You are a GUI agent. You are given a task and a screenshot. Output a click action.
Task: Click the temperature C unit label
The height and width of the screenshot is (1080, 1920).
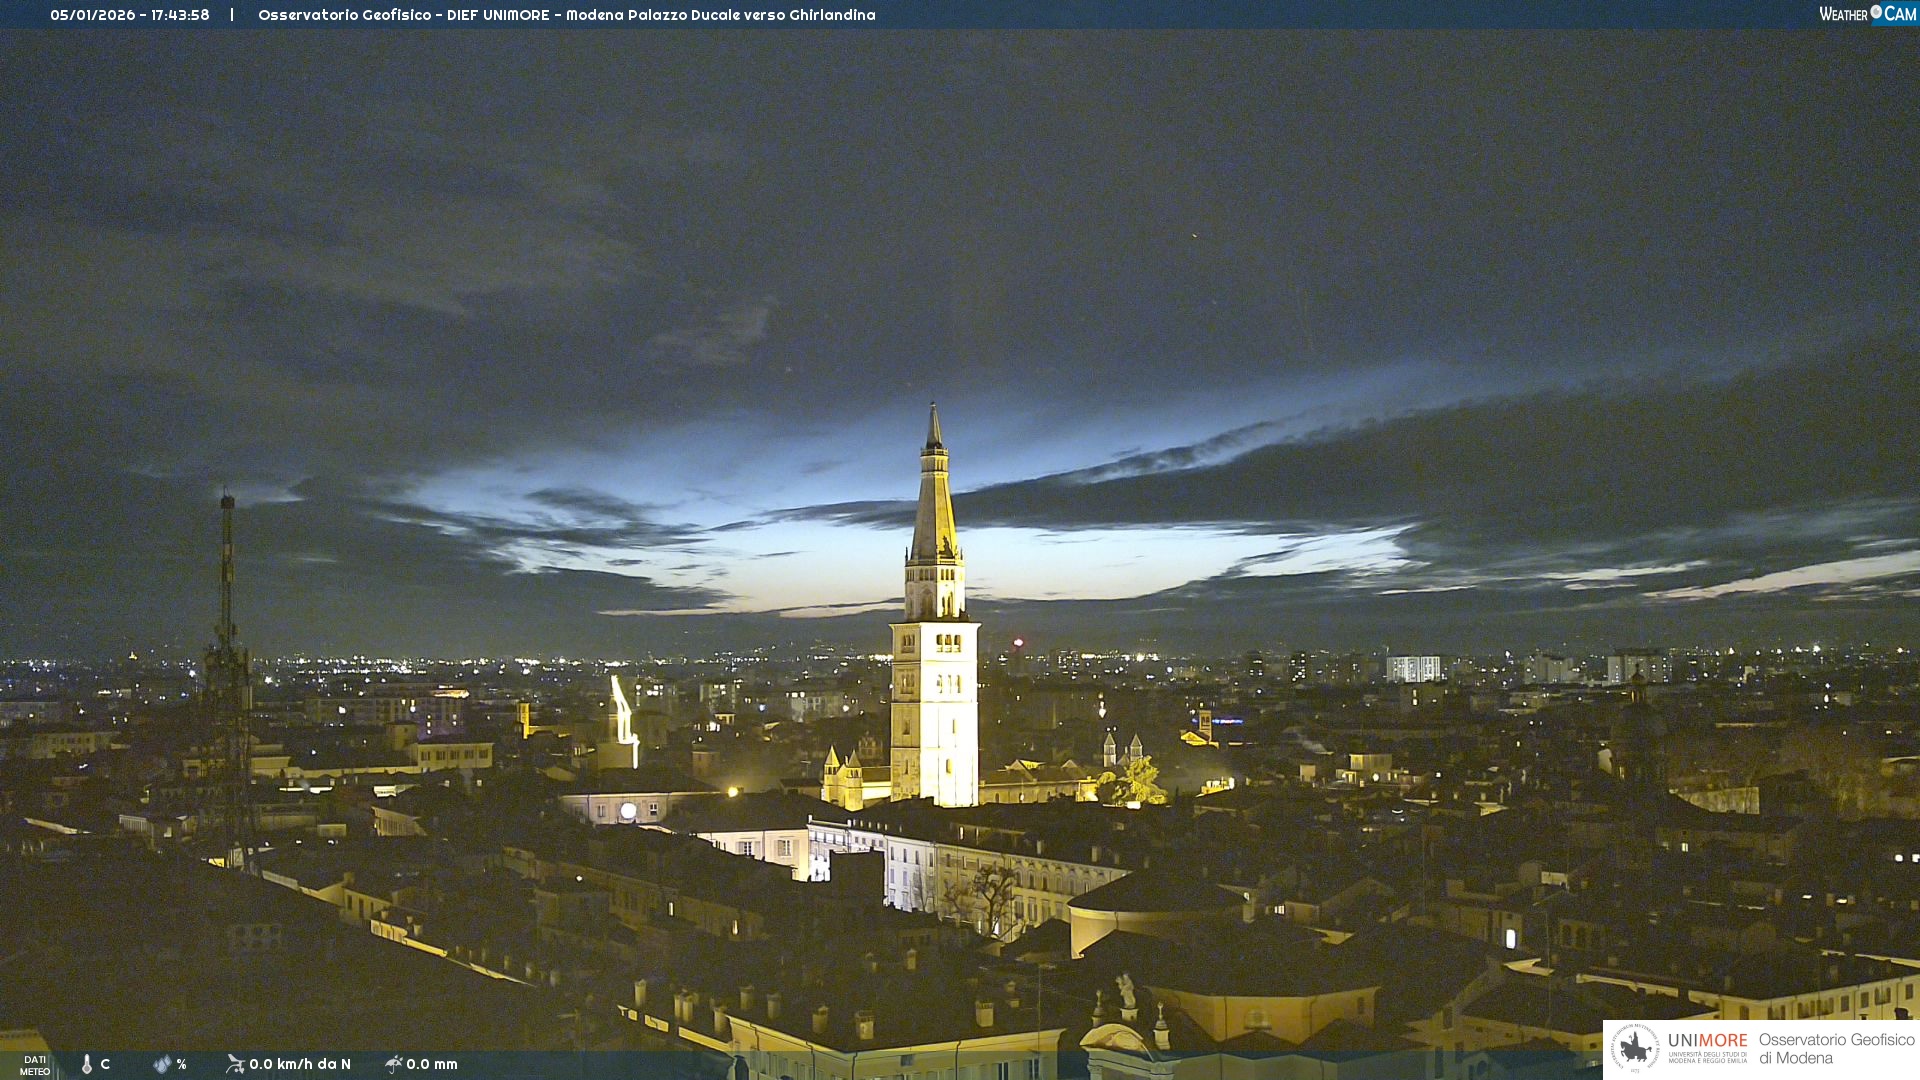click(105, 1064)
